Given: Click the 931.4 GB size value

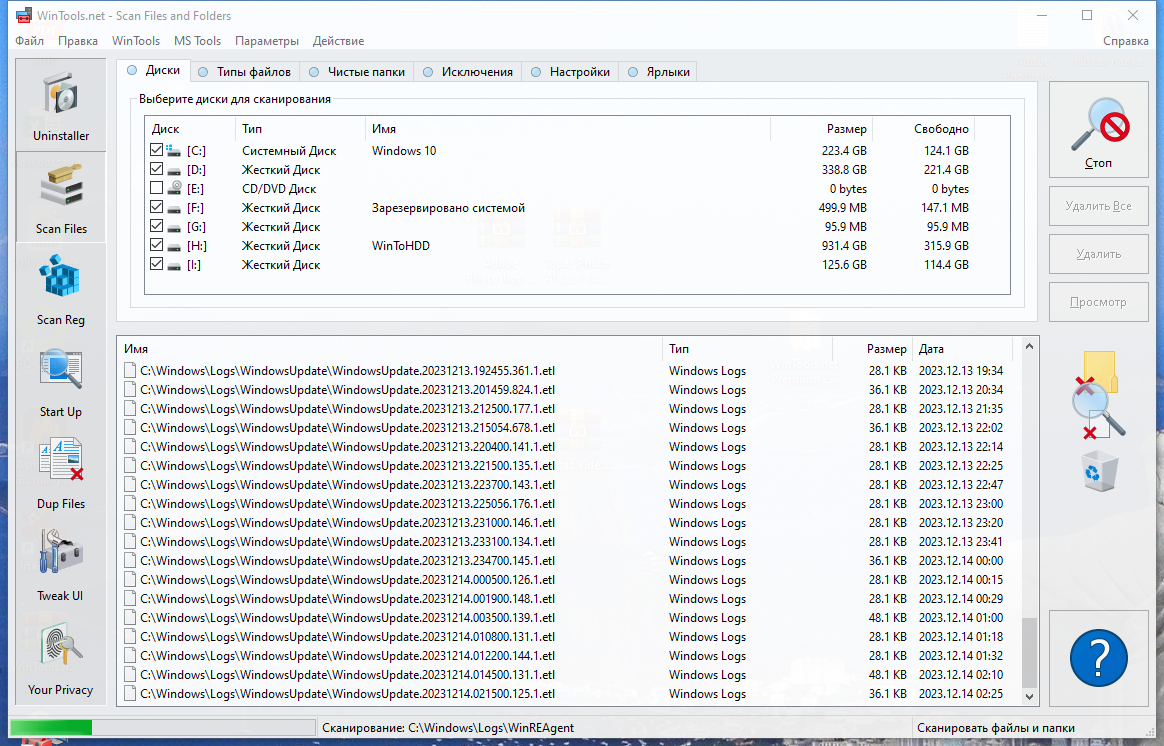Looking at the screenshot, I should pos(844,246).
